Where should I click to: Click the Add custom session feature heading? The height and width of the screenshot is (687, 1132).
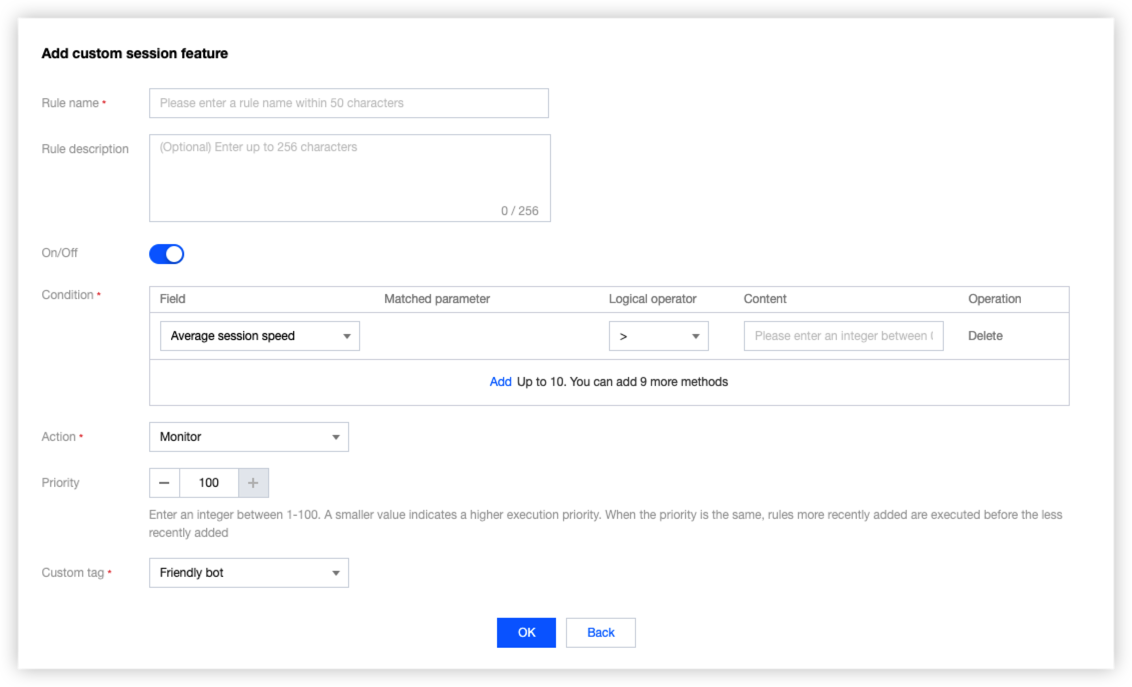tap(134, 53)
